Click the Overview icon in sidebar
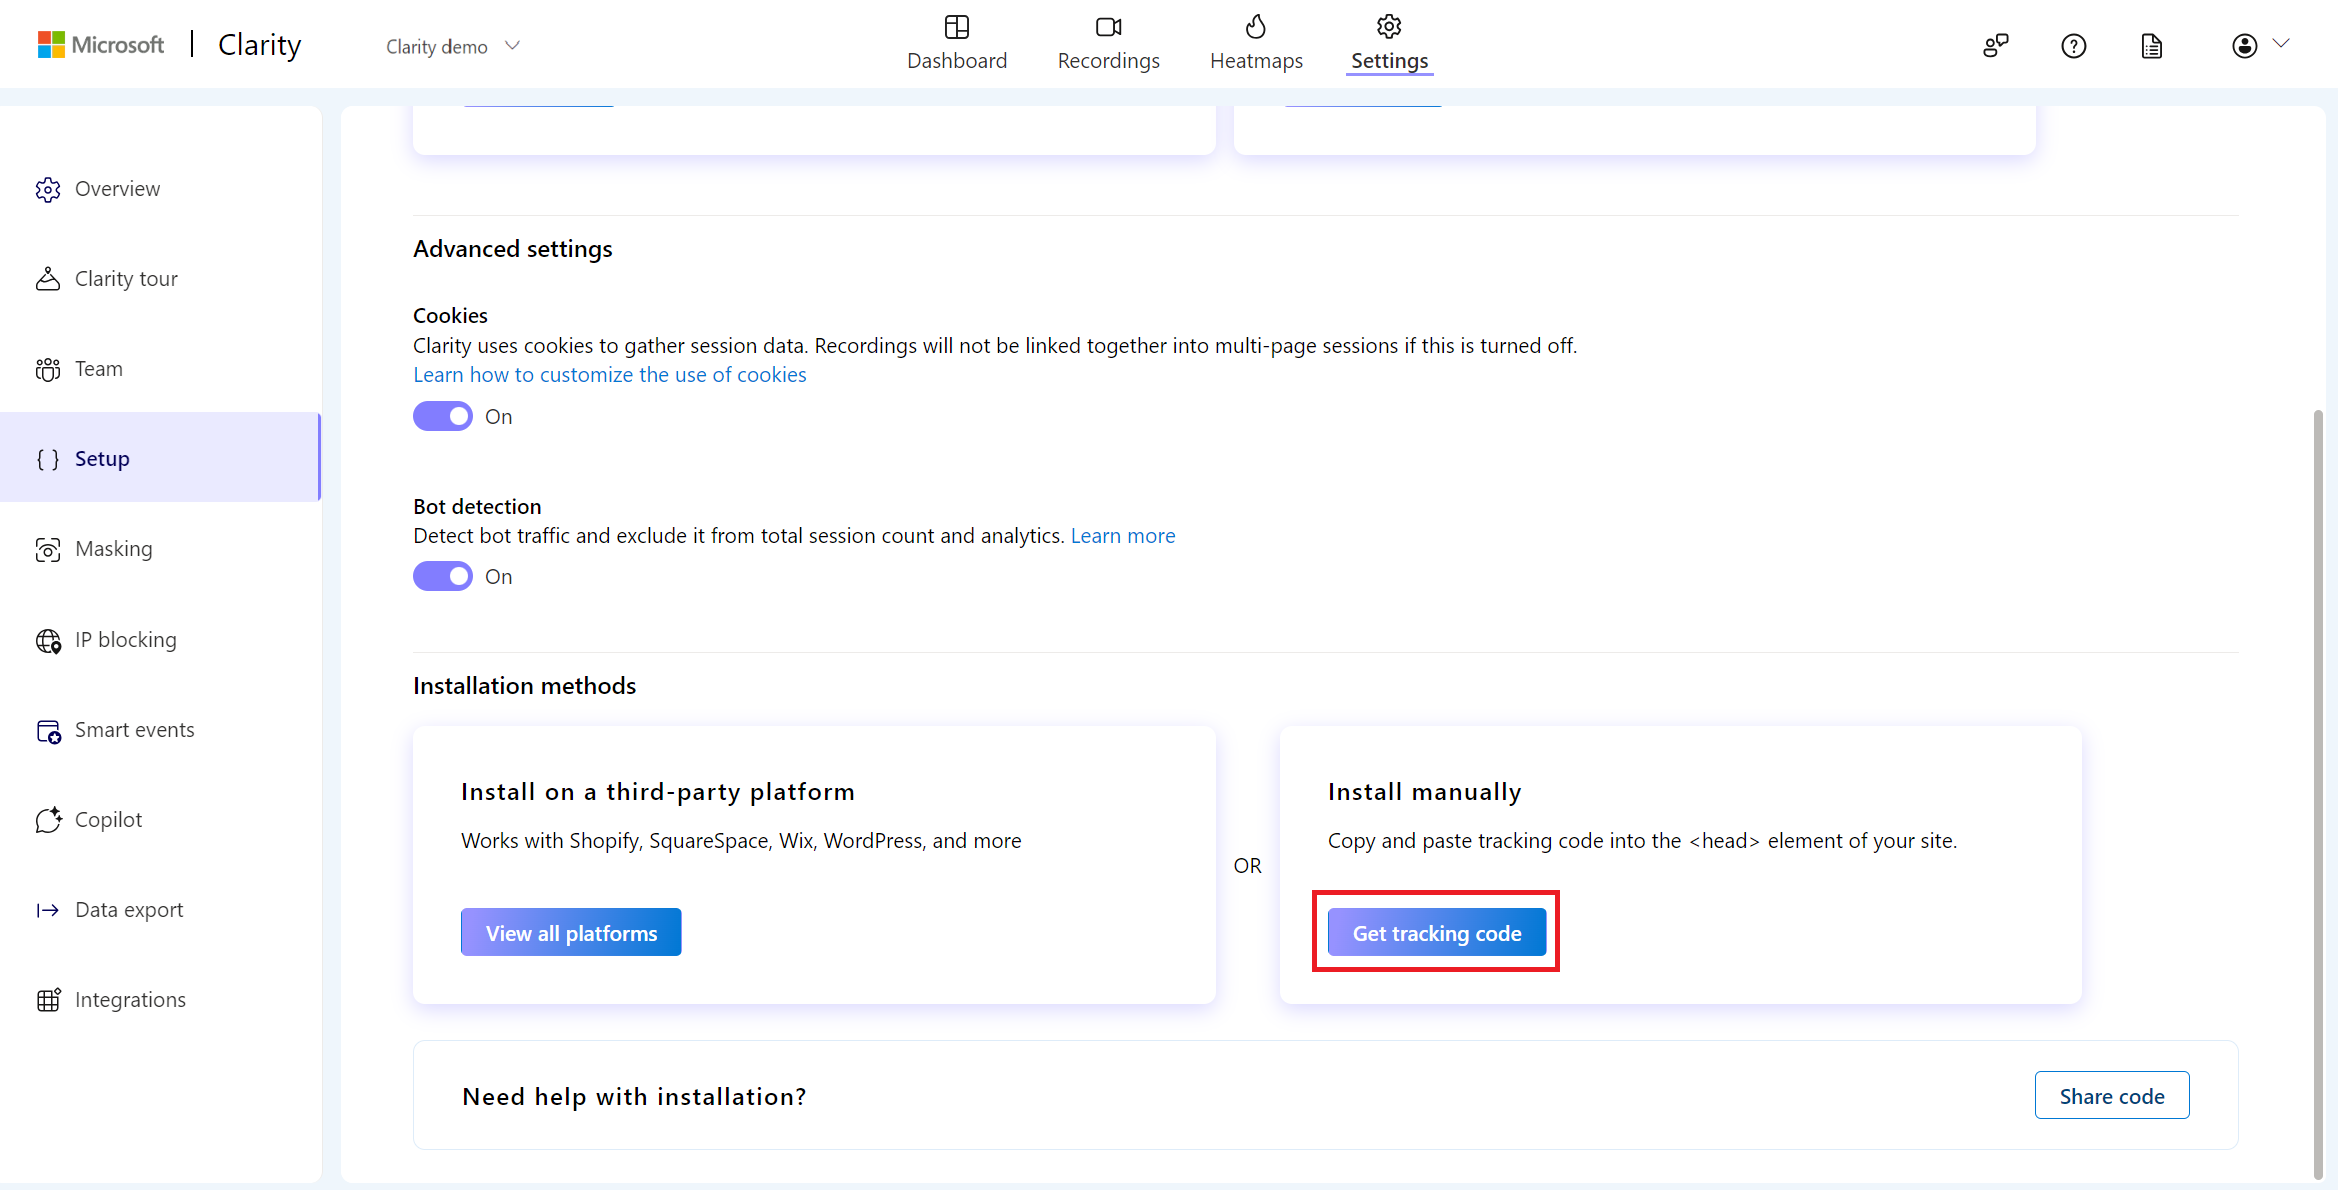 tap(47, 187)
